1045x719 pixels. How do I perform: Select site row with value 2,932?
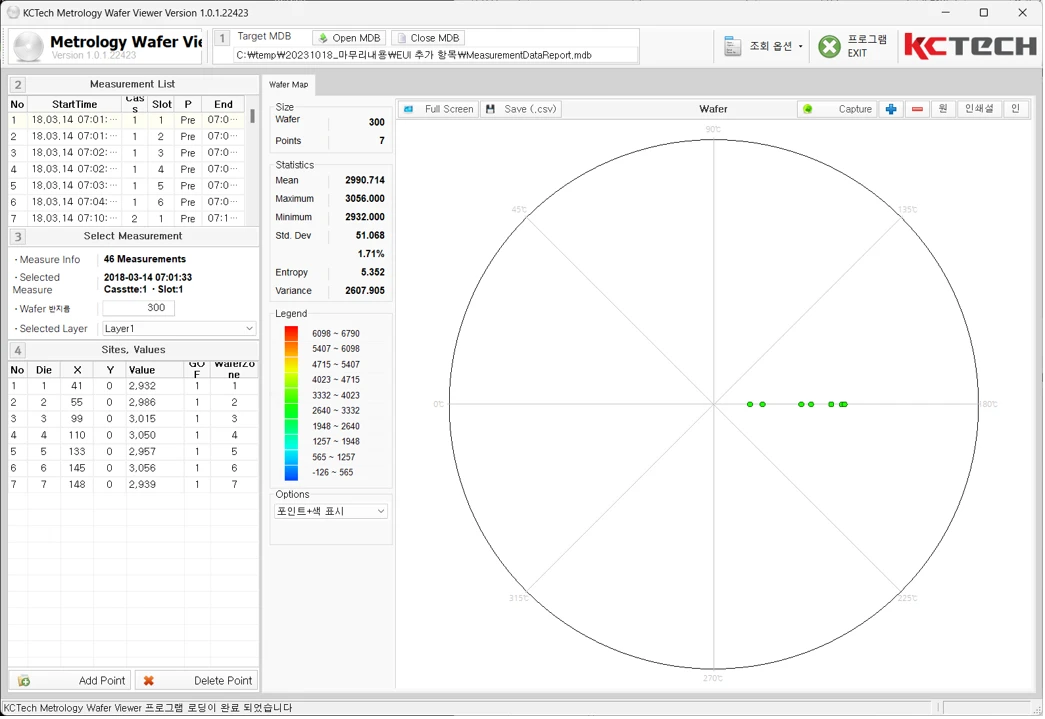tap(133, 386)
